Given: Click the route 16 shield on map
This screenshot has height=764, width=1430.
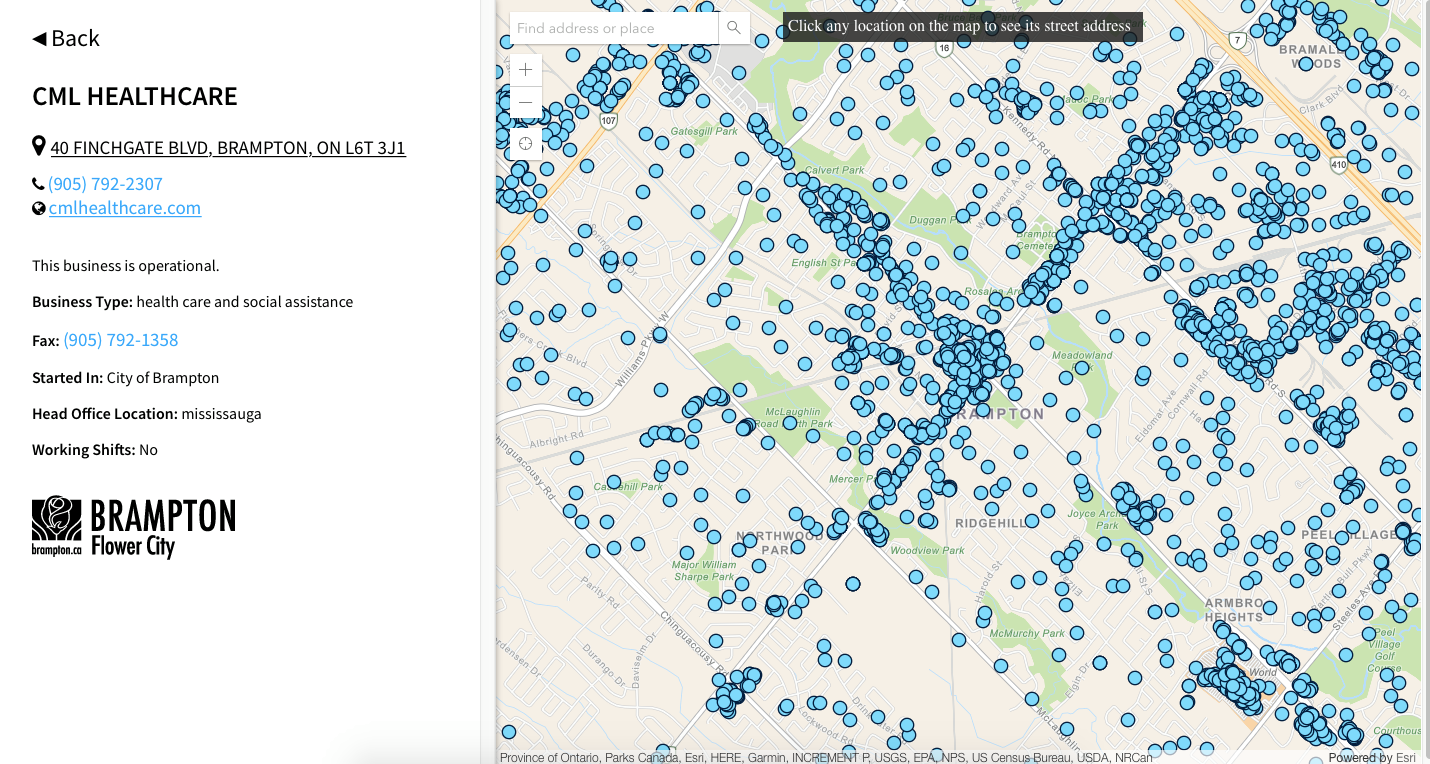Looking at the screenshot, I should [x=944, y=47].
